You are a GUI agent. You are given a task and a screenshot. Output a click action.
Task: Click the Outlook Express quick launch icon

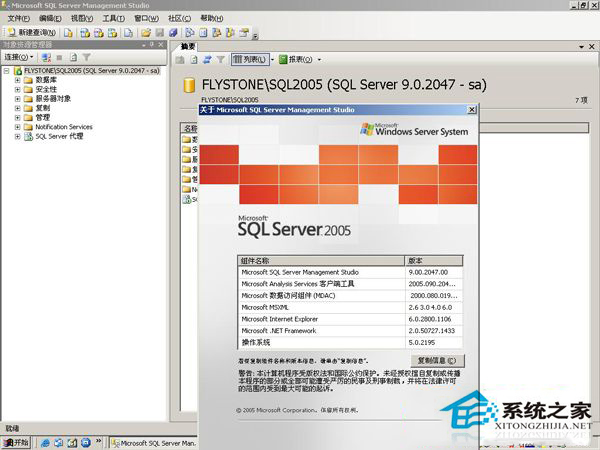point(59,443)
